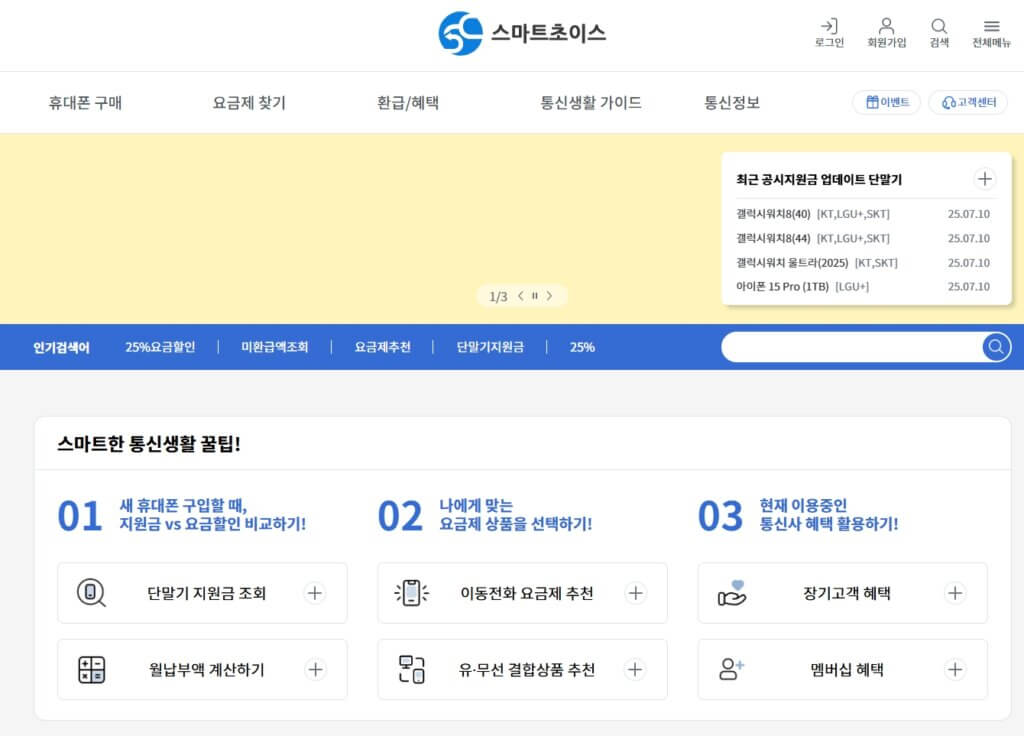Expand the 이동전화 요금제 추천 plus icon
This screenshot has width=1024, height=736.
(635, 593)
